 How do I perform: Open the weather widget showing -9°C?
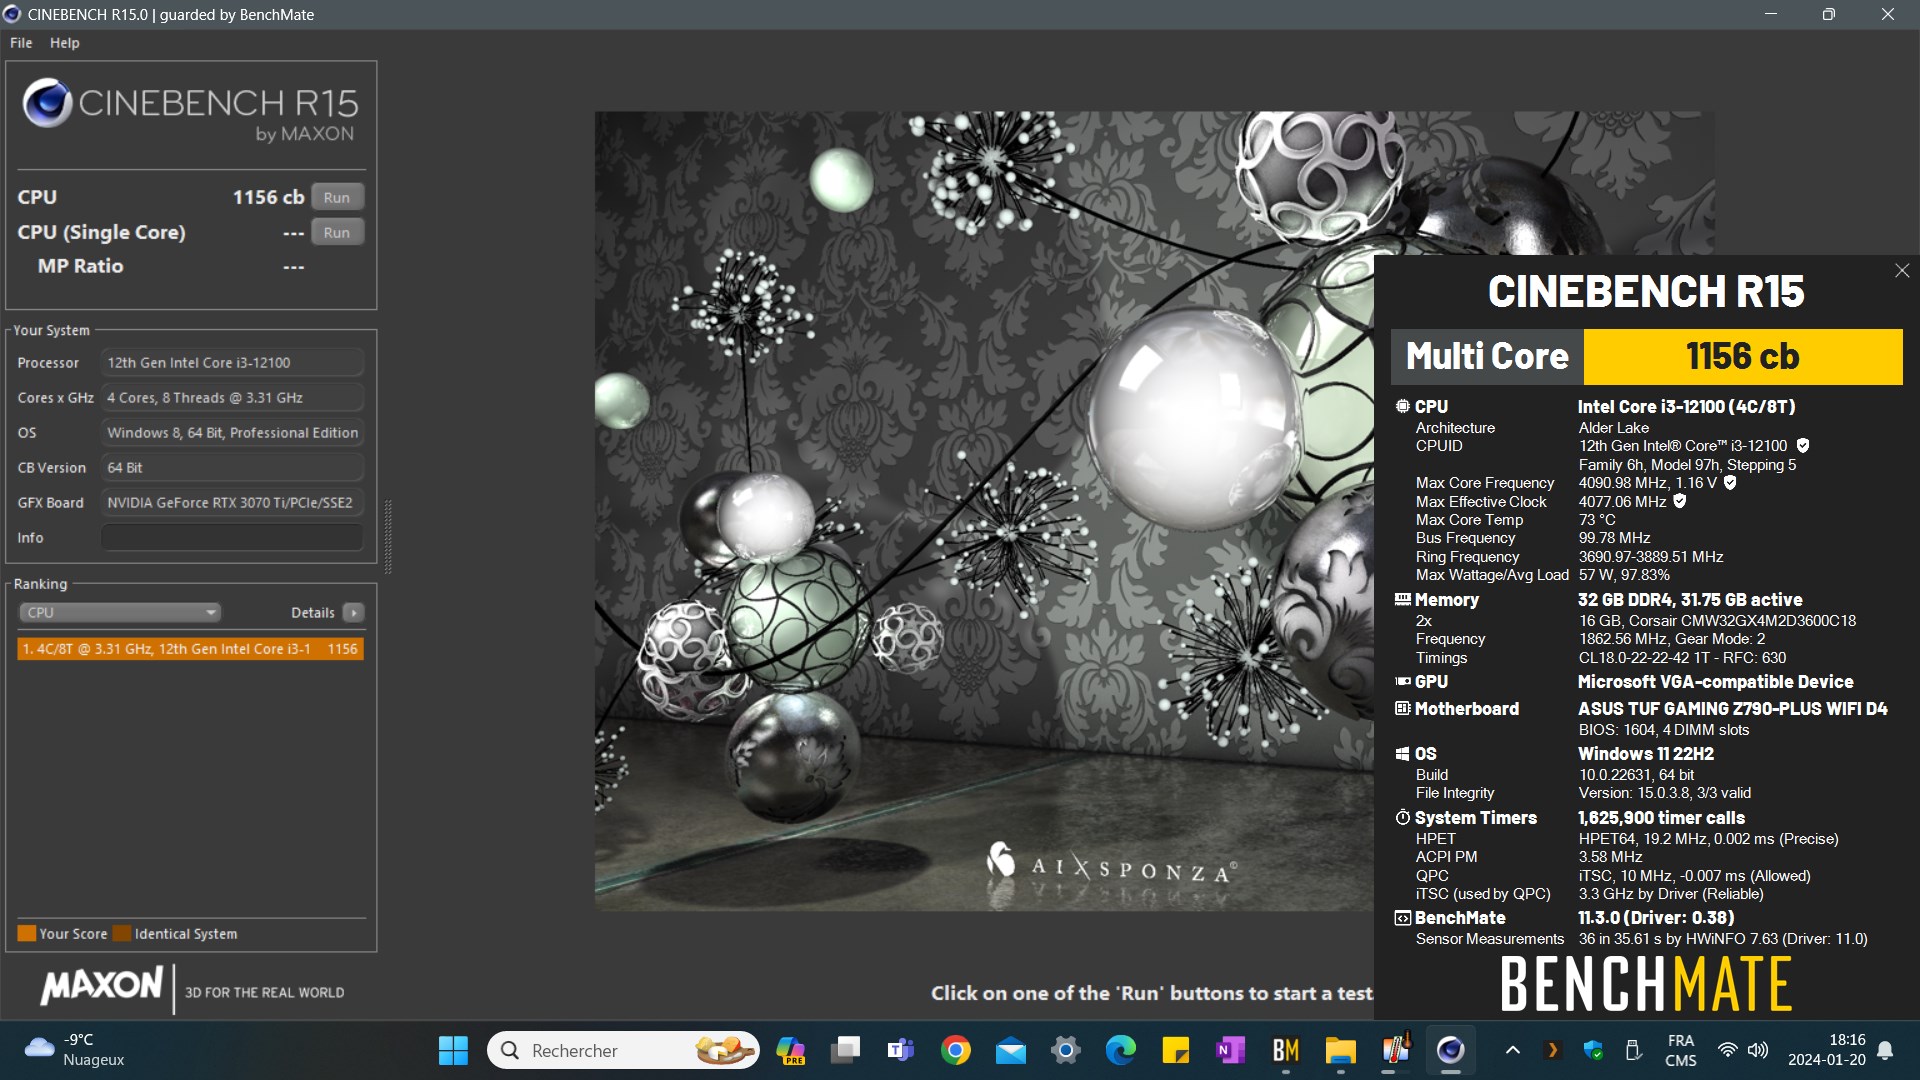point(76,1051)
